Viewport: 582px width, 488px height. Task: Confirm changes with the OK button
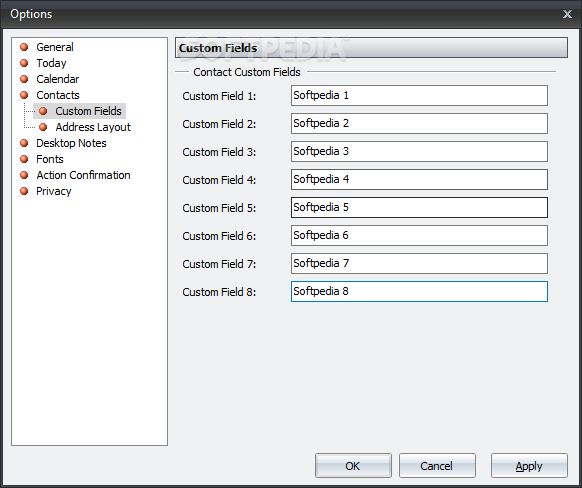(353, 465)
